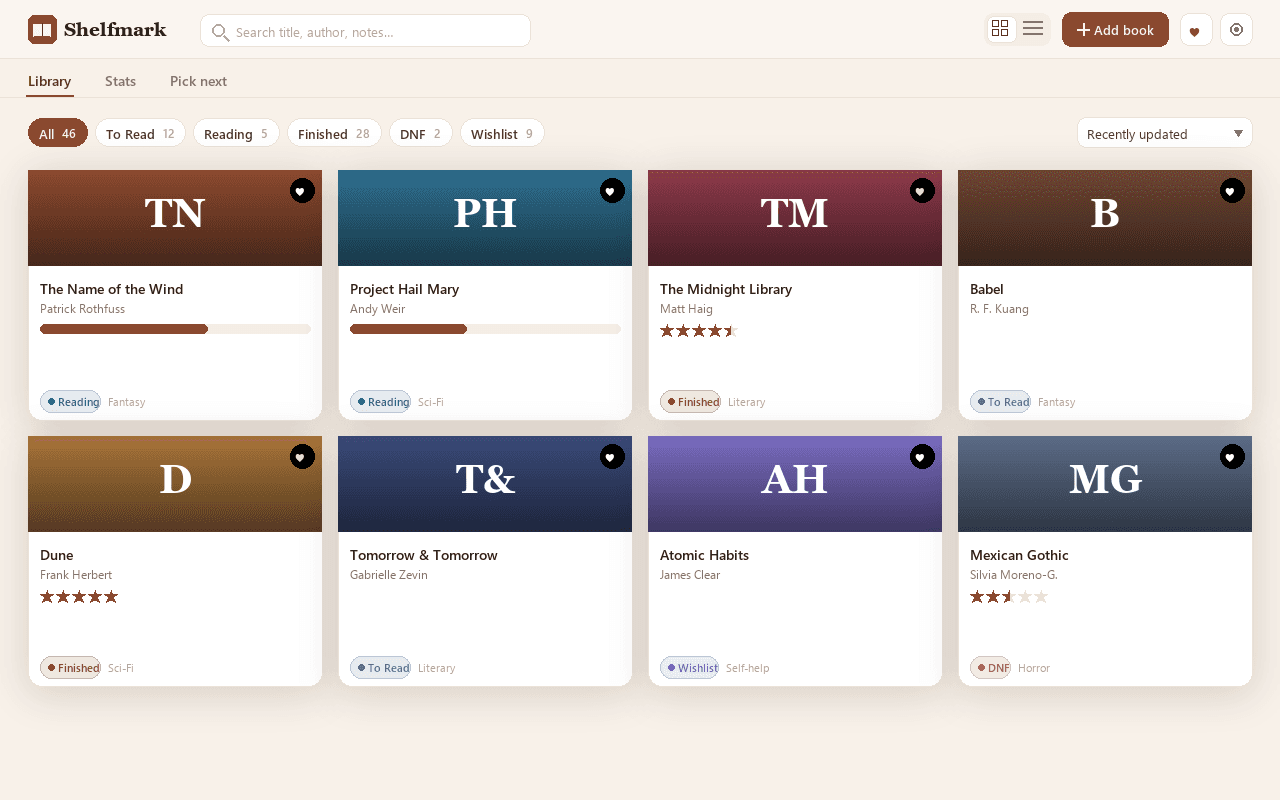Viewport: 1280px width, 800px height.
Task: Open the Recently updated sort dropdown
Action: (x=1164, y=133)
